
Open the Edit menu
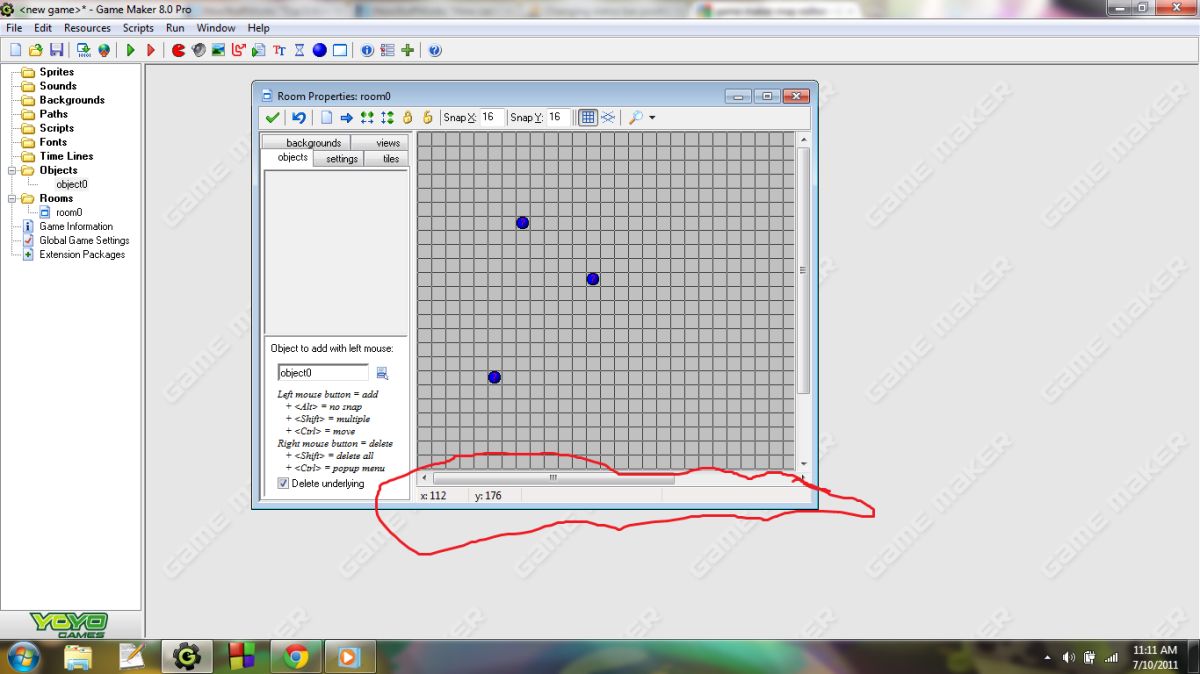coord(43,28)
